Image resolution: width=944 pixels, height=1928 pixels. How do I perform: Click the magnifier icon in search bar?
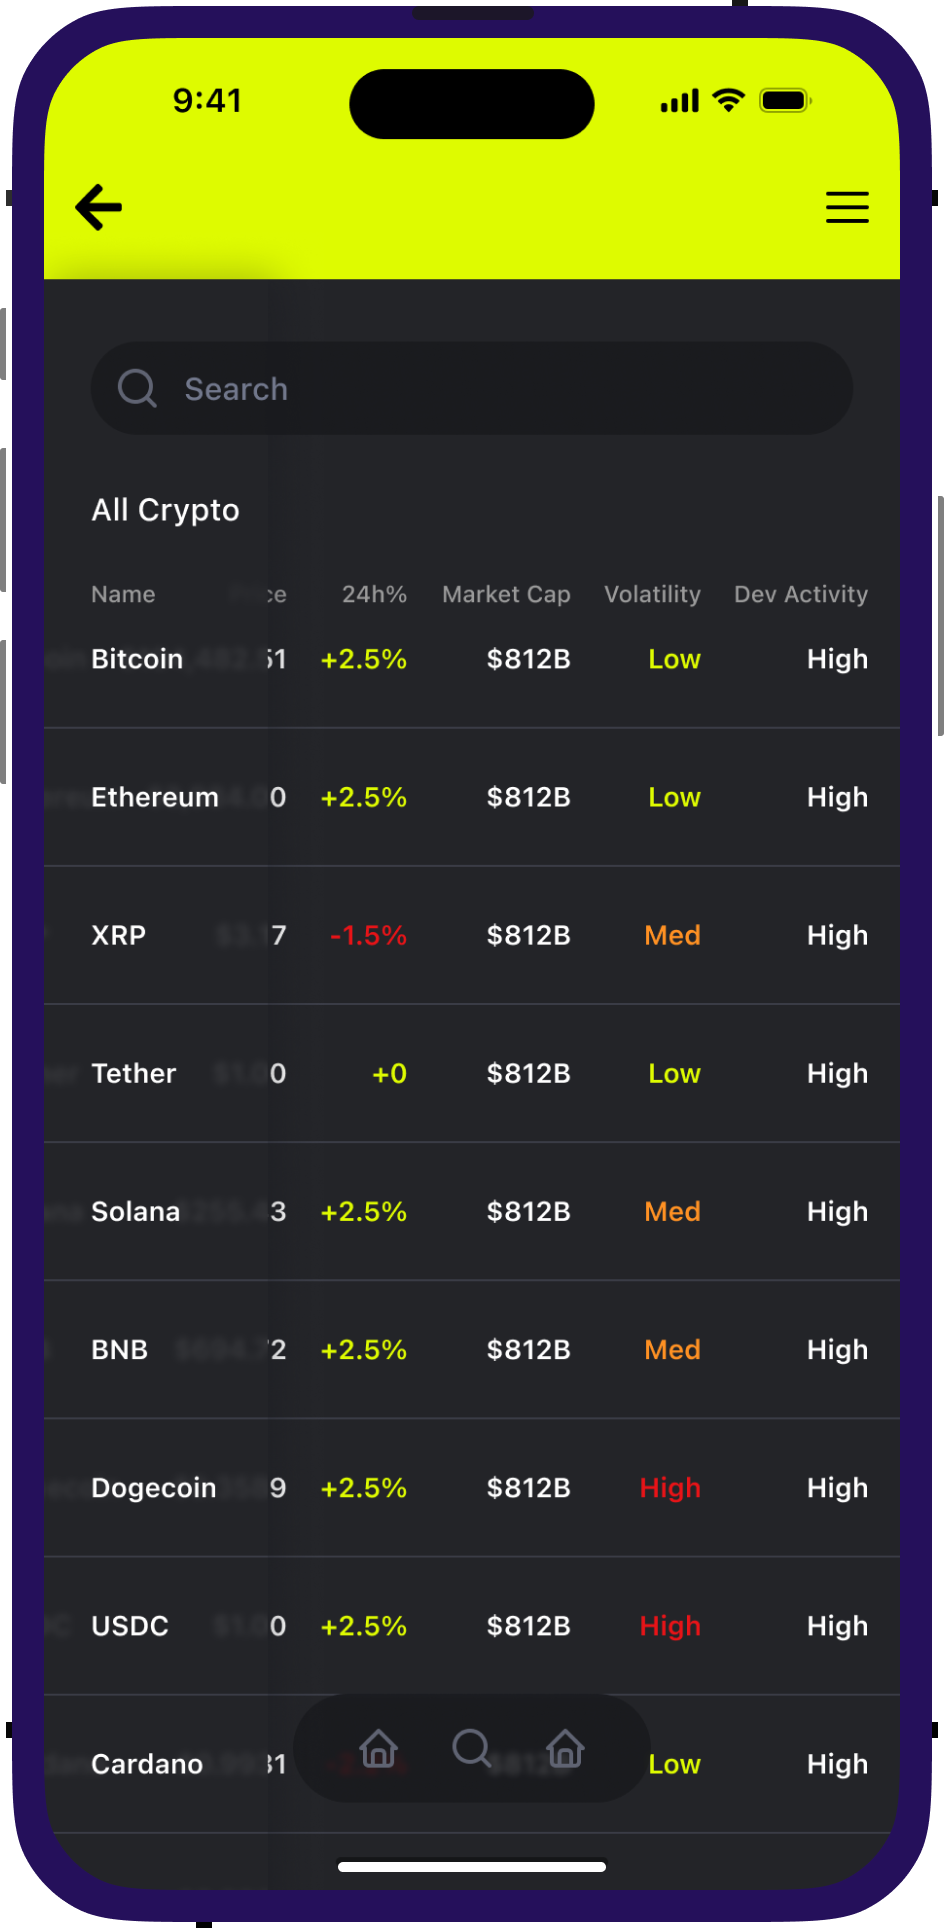click(x=137, y=388)
